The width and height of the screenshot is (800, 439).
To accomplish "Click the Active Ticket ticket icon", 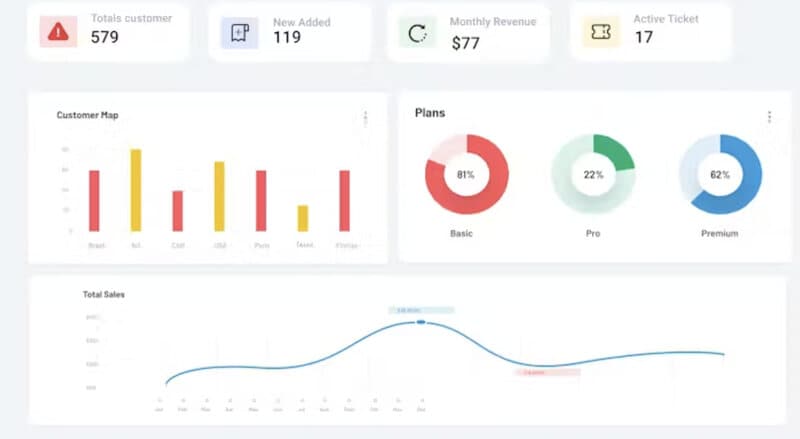I will click(601, 32).
